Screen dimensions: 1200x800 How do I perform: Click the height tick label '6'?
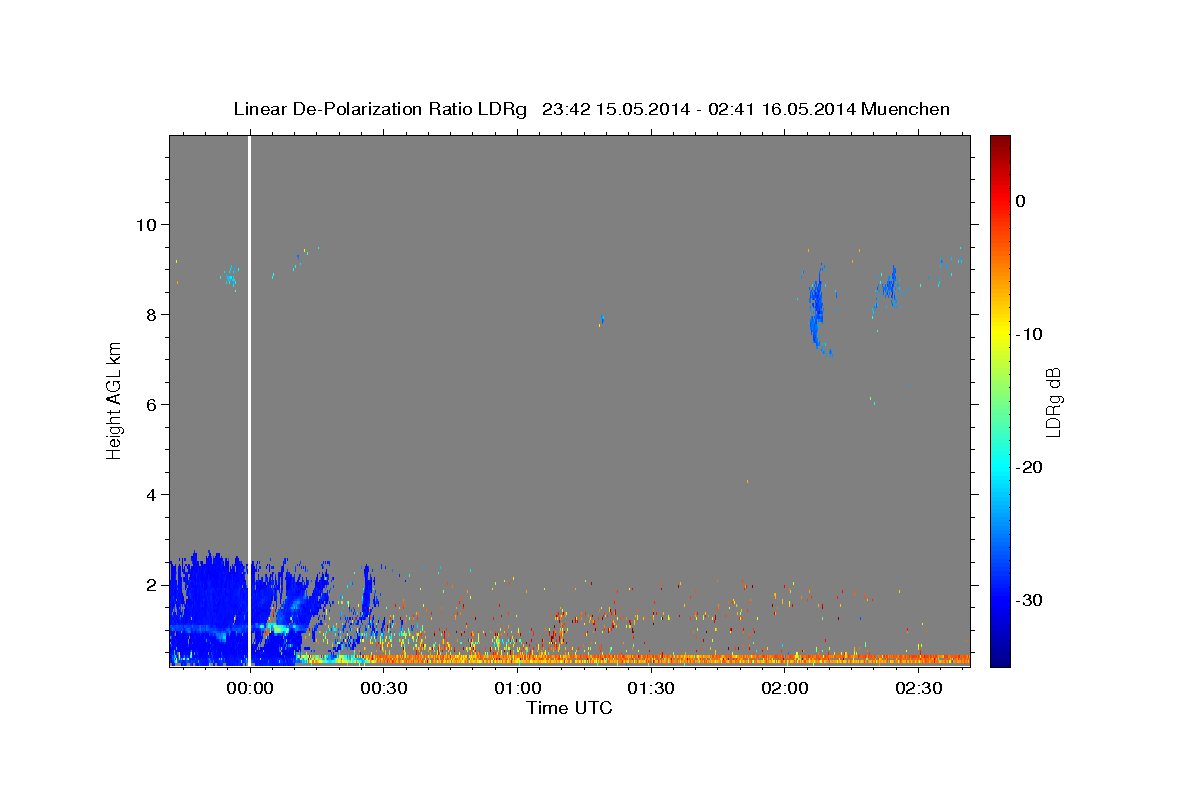153,404
